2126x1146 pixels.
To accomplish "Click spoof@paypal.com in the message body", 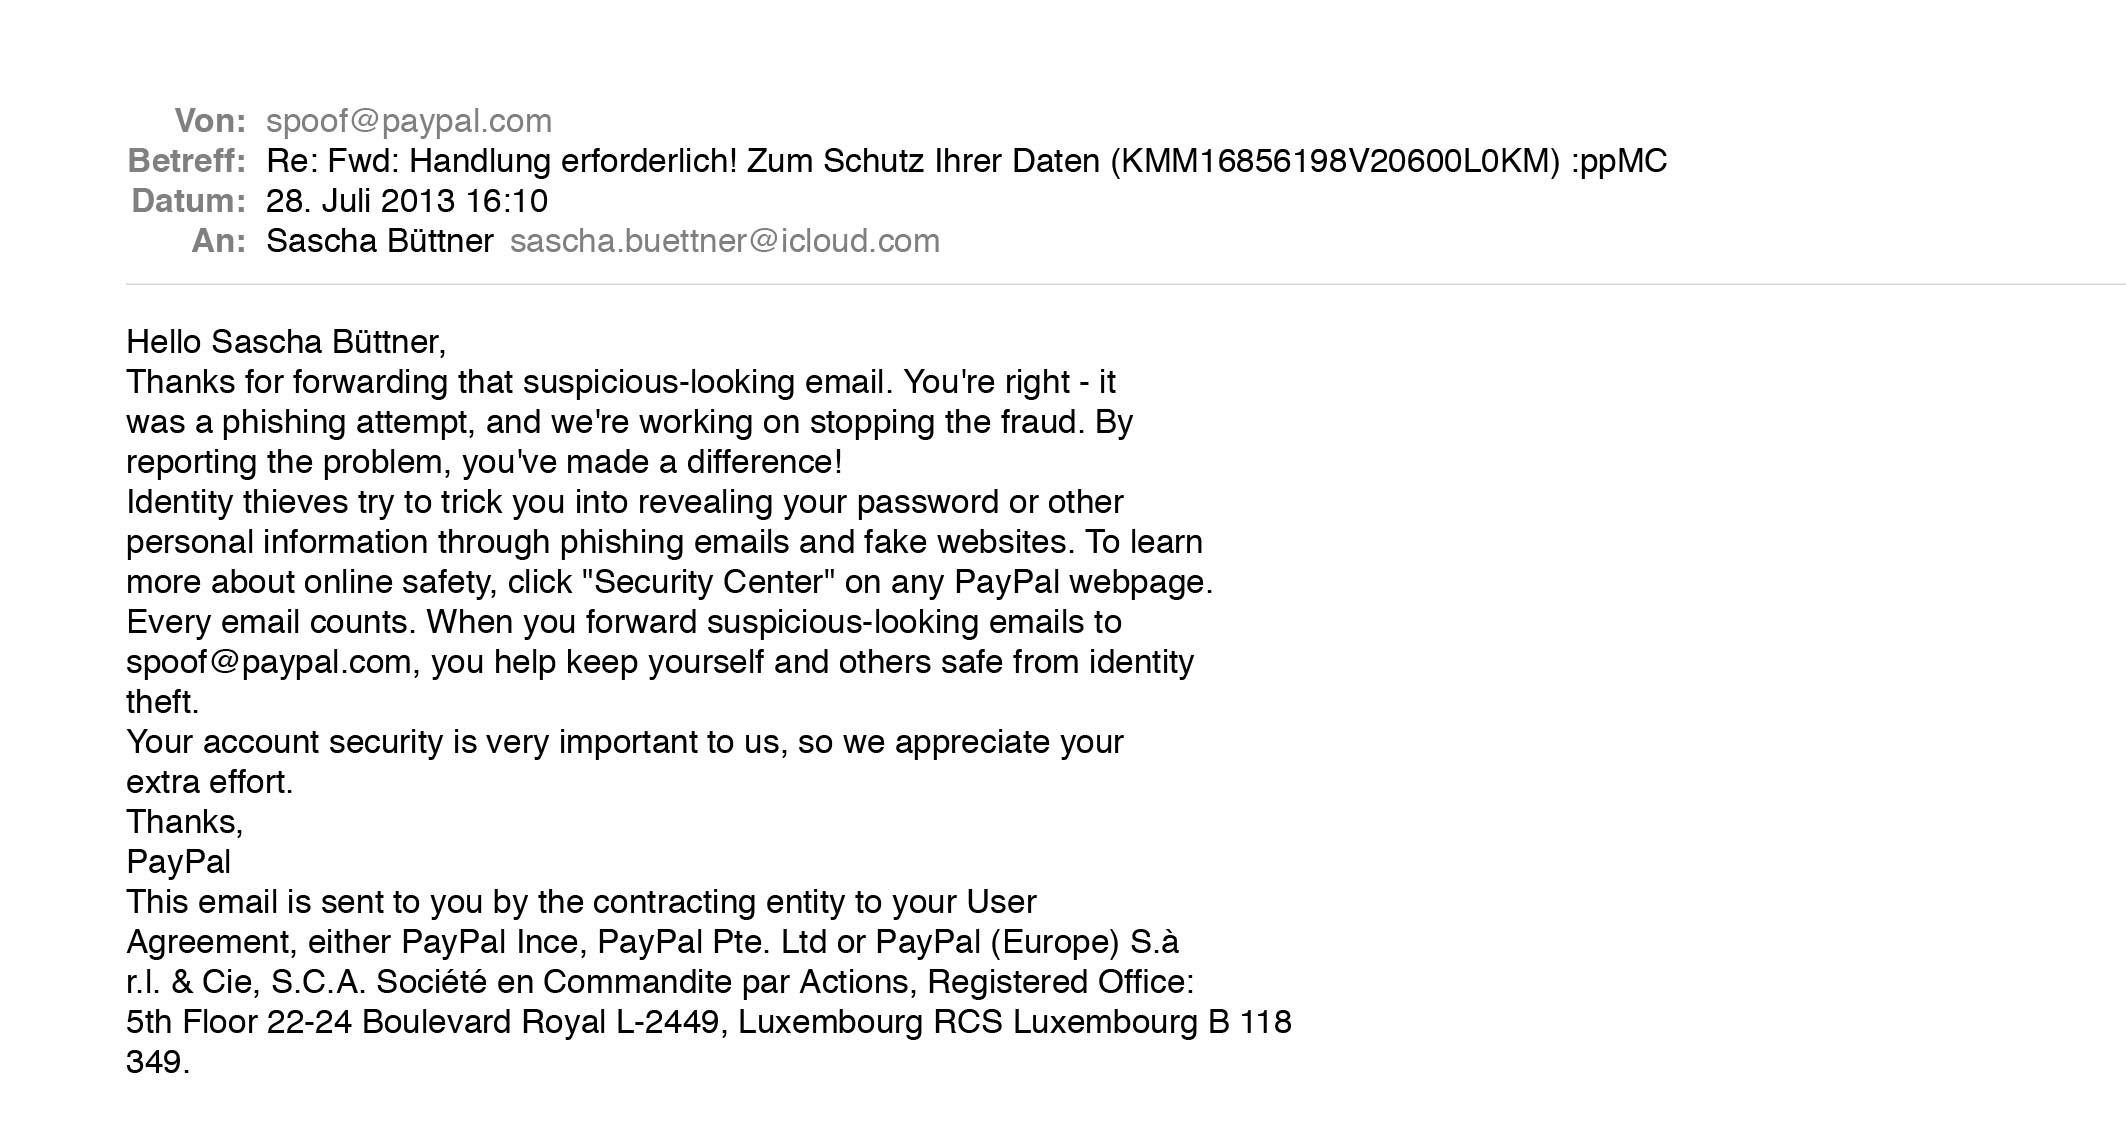I will pyautogui.click(x=269, y=662).
